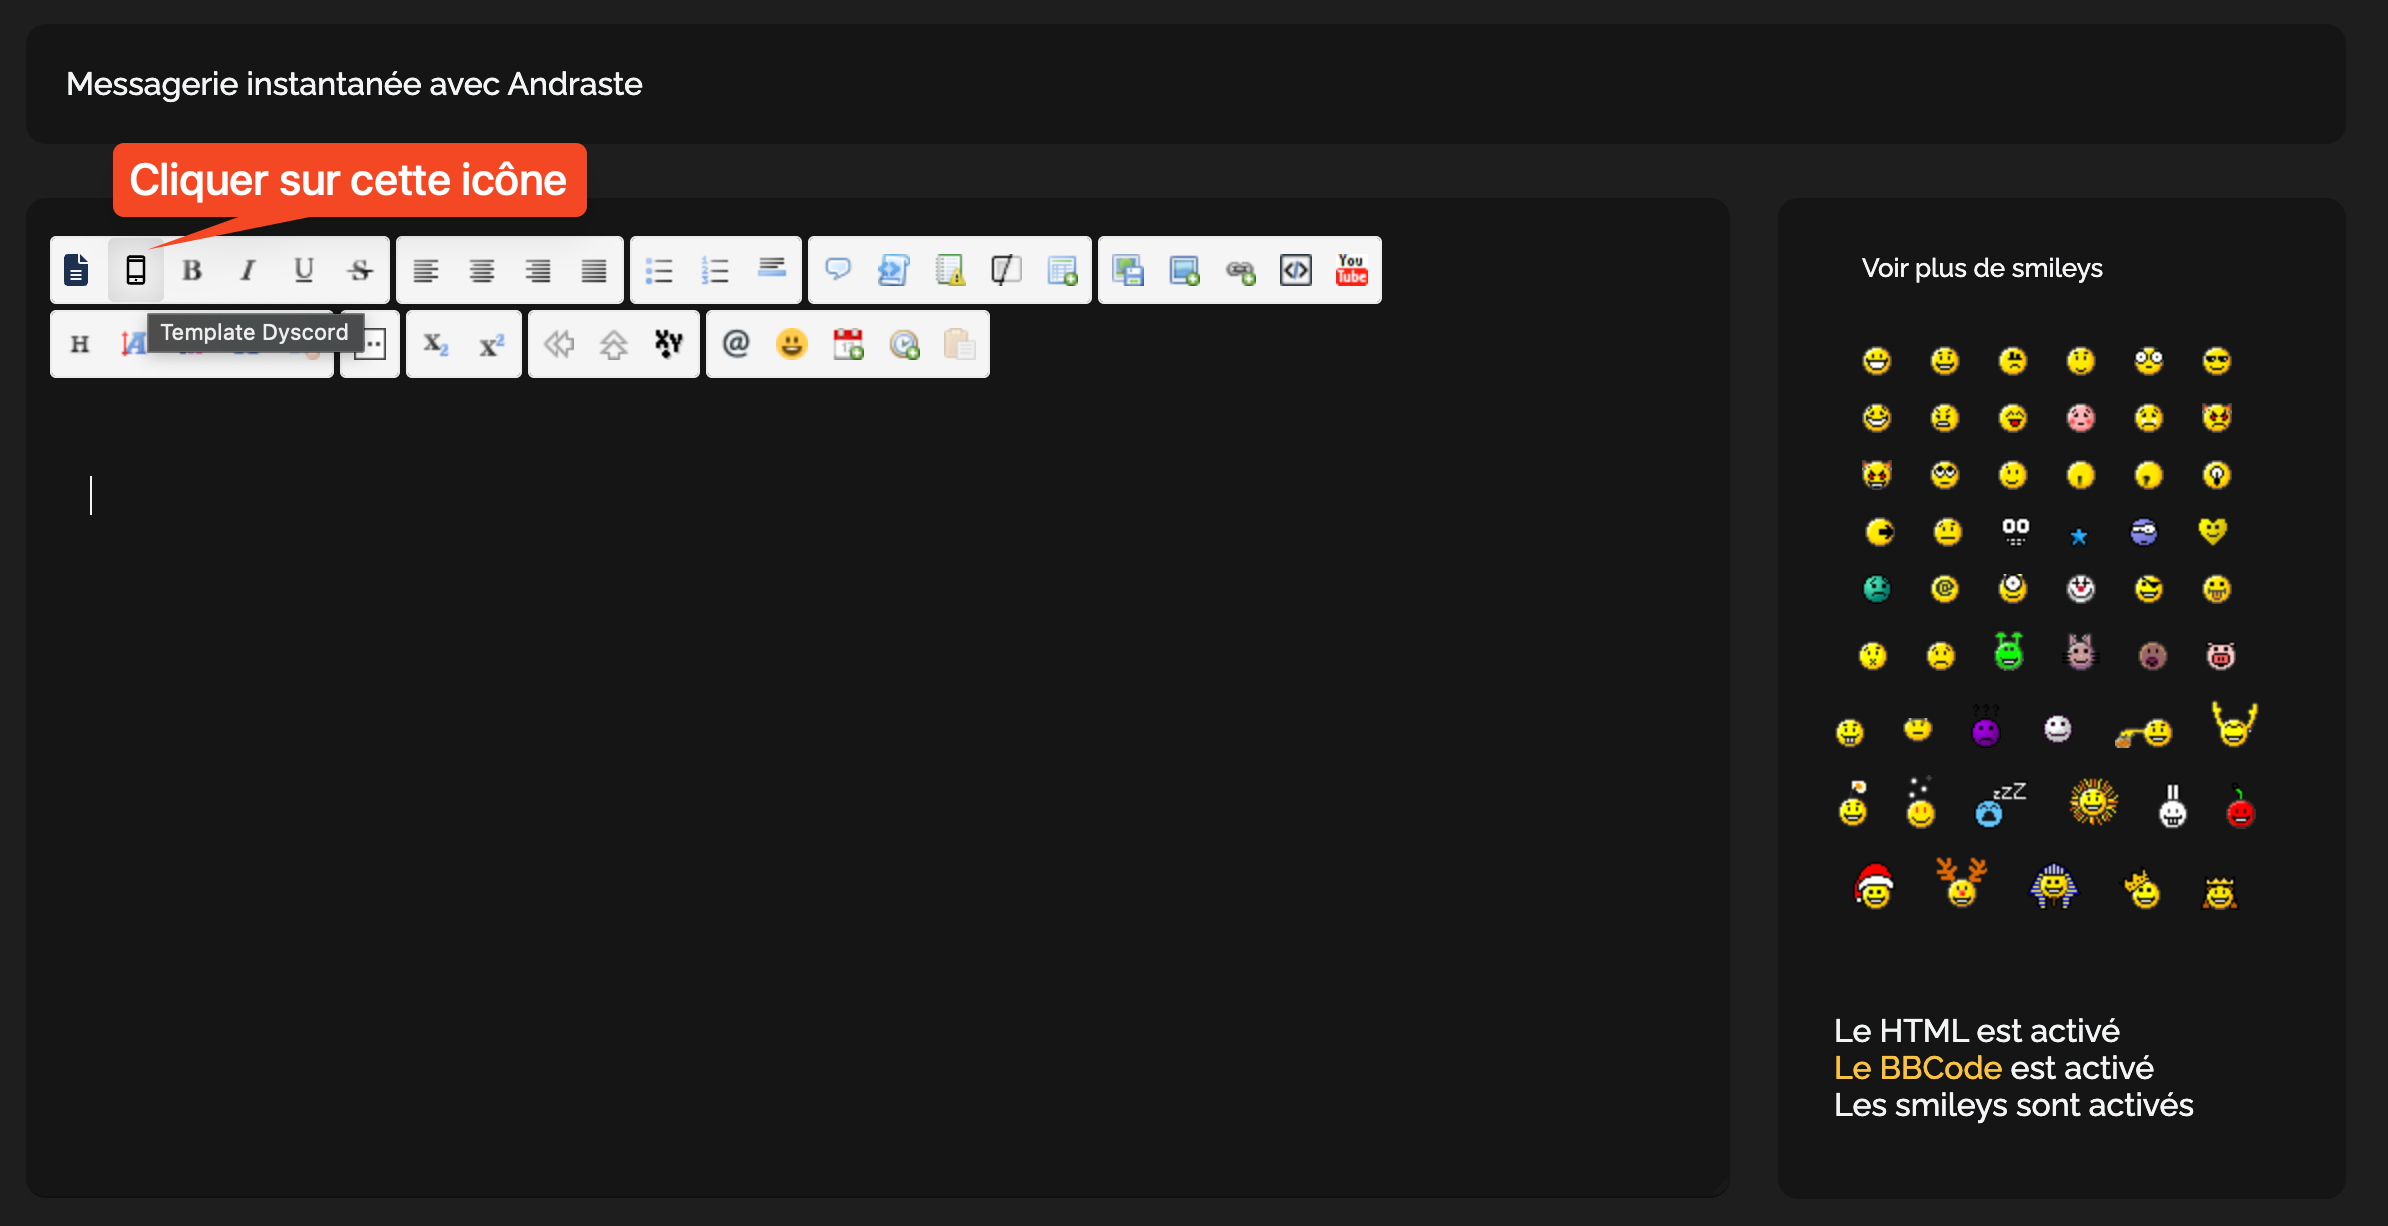Insert the pharaoh smiley
Viewport: 2388px width, 1226px height.
[x=2053, y=886]
